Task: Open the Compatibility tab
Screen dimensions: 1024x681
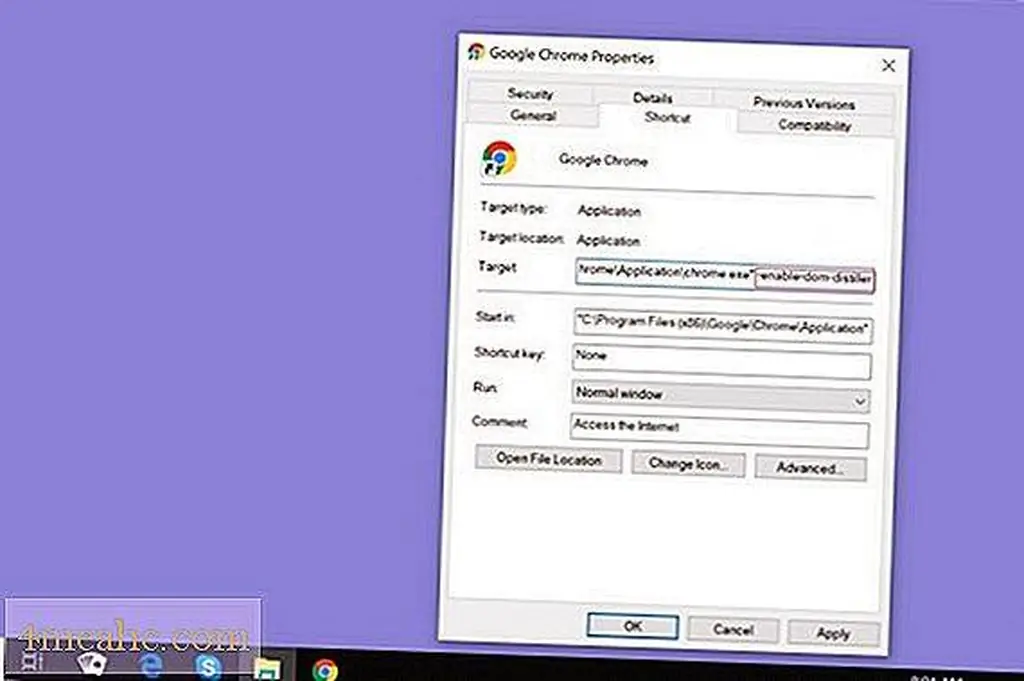Action: coord(814,125)
